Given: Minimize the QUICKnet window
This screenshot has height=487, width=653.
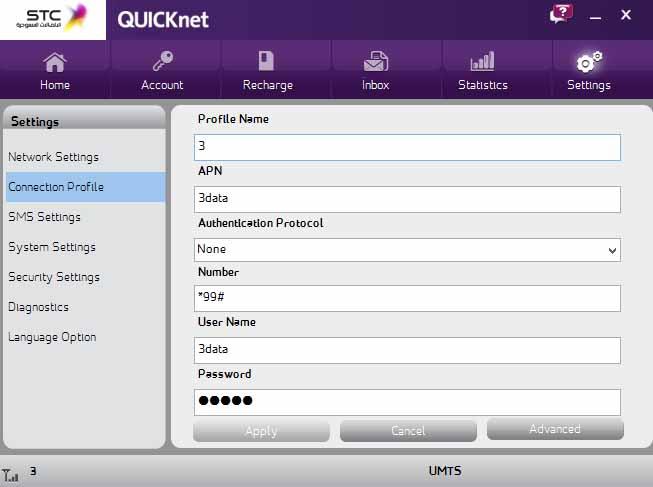Looking at the screenshot, I should 596,18.
